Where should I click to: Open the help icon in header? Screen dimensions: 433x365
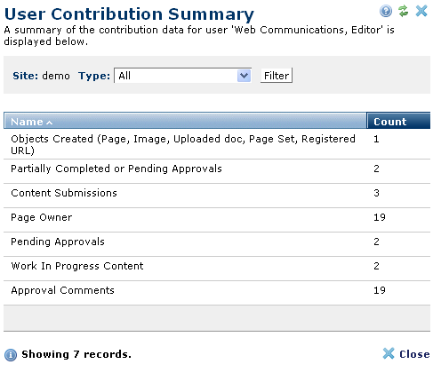coord(386,11)
